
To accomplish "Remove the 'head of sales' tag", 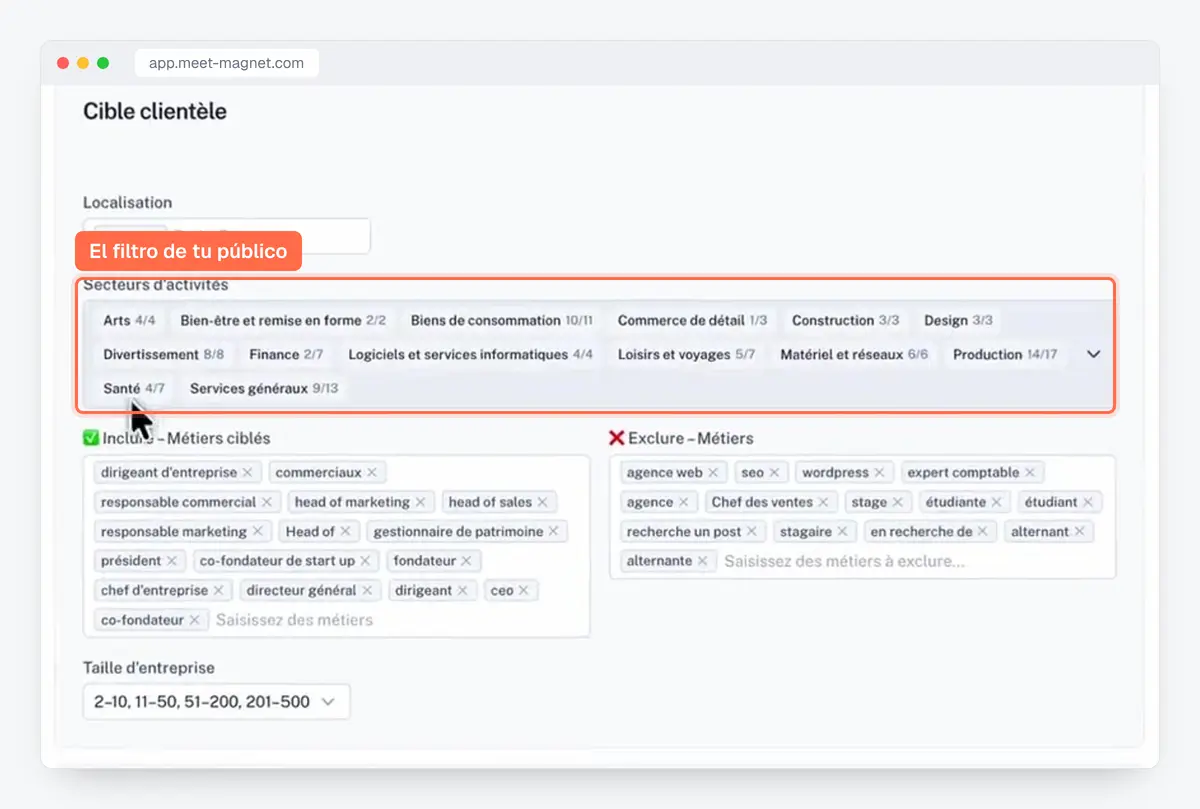I will coord(542,502).
